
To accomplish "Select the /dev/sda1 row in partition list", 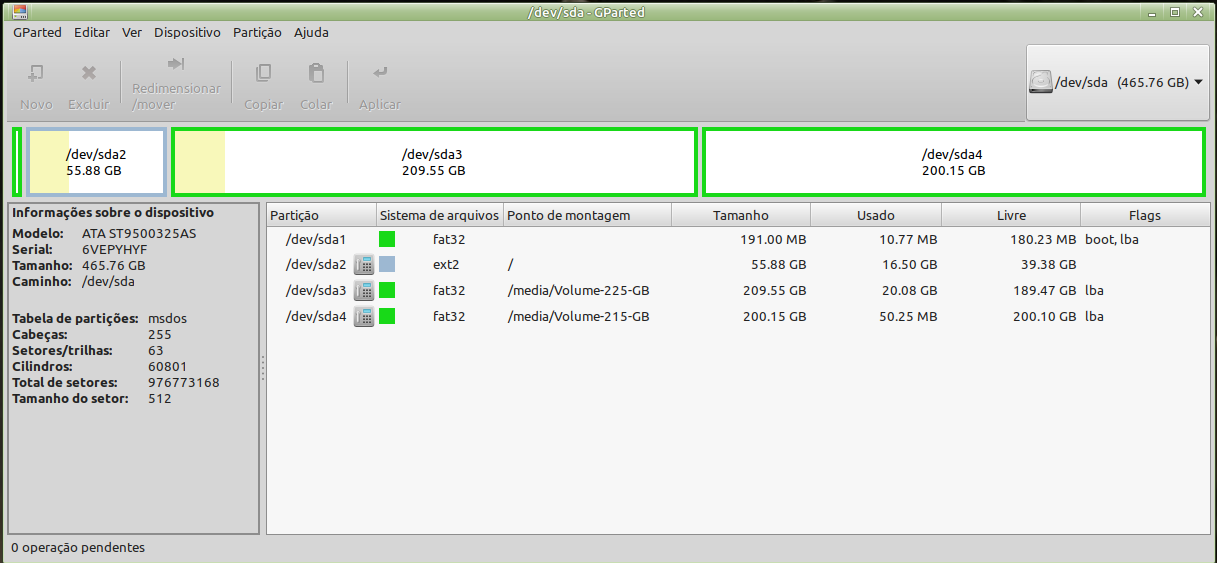I will click(x=737, y=239).
